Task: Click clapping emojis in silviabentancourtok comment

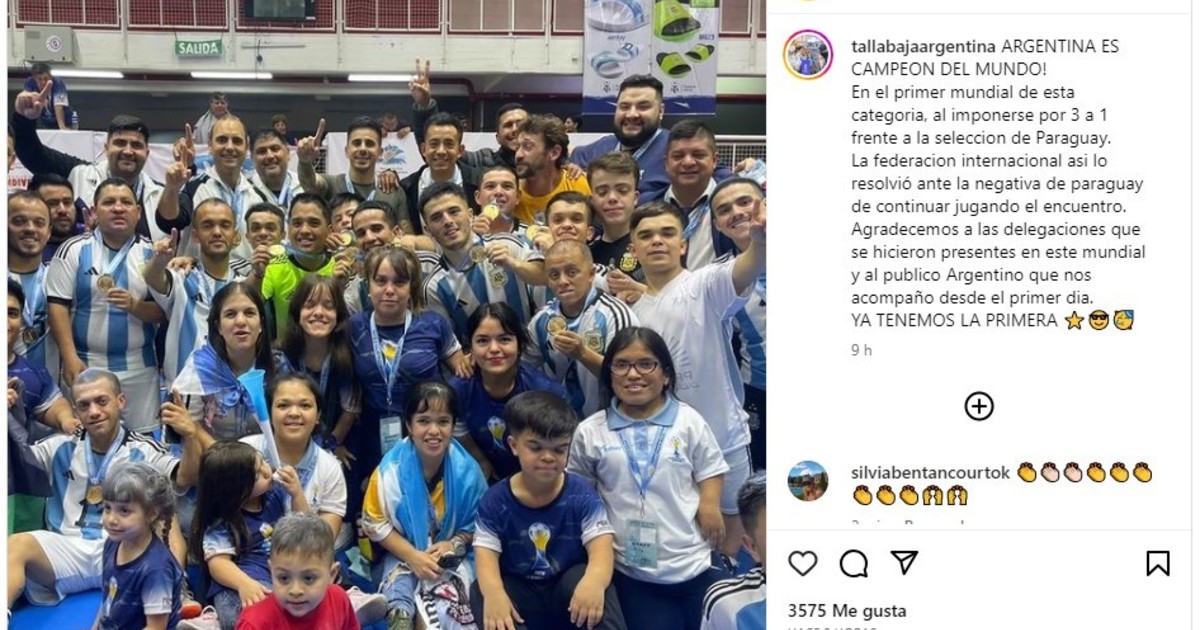Action: click(x=1085, y=472)
